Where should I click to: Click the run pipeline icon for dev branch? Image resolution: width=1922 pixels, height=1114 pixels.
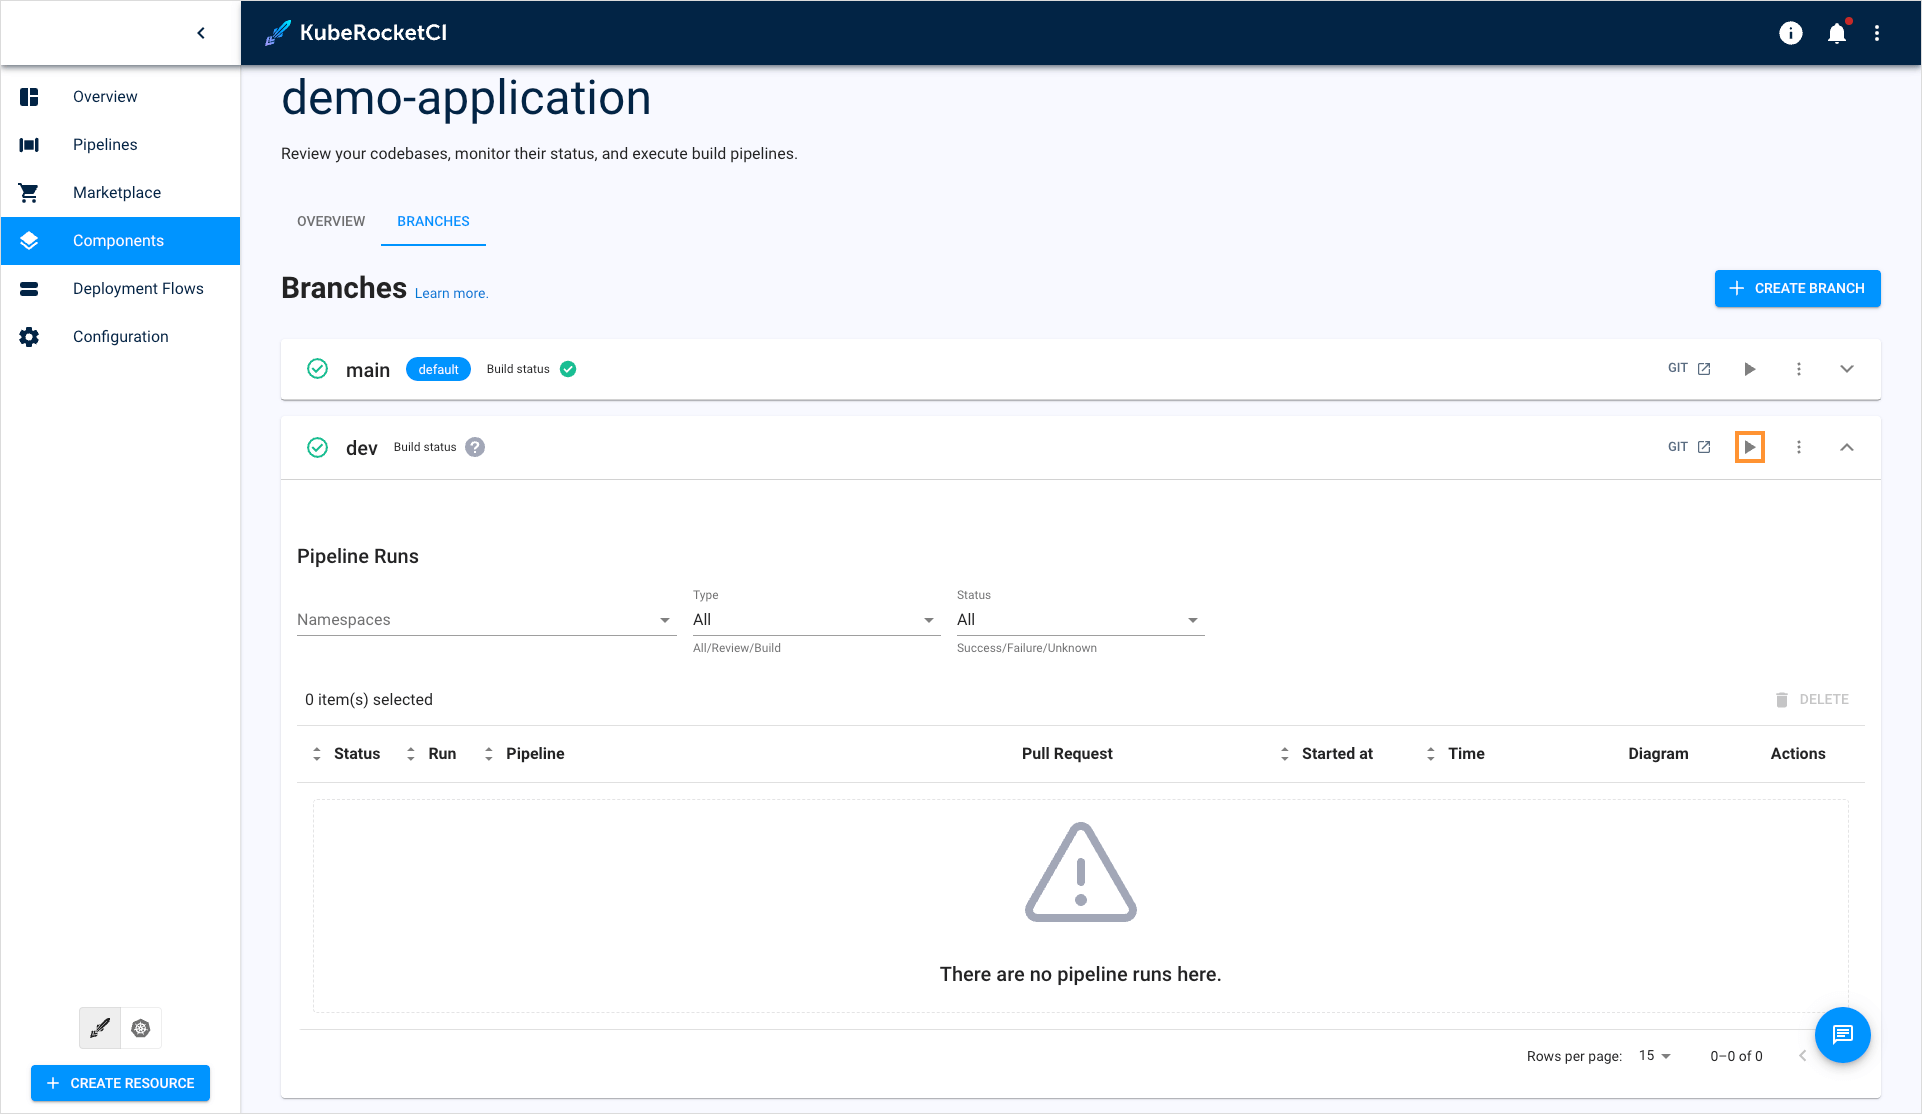coord(1750,447)
